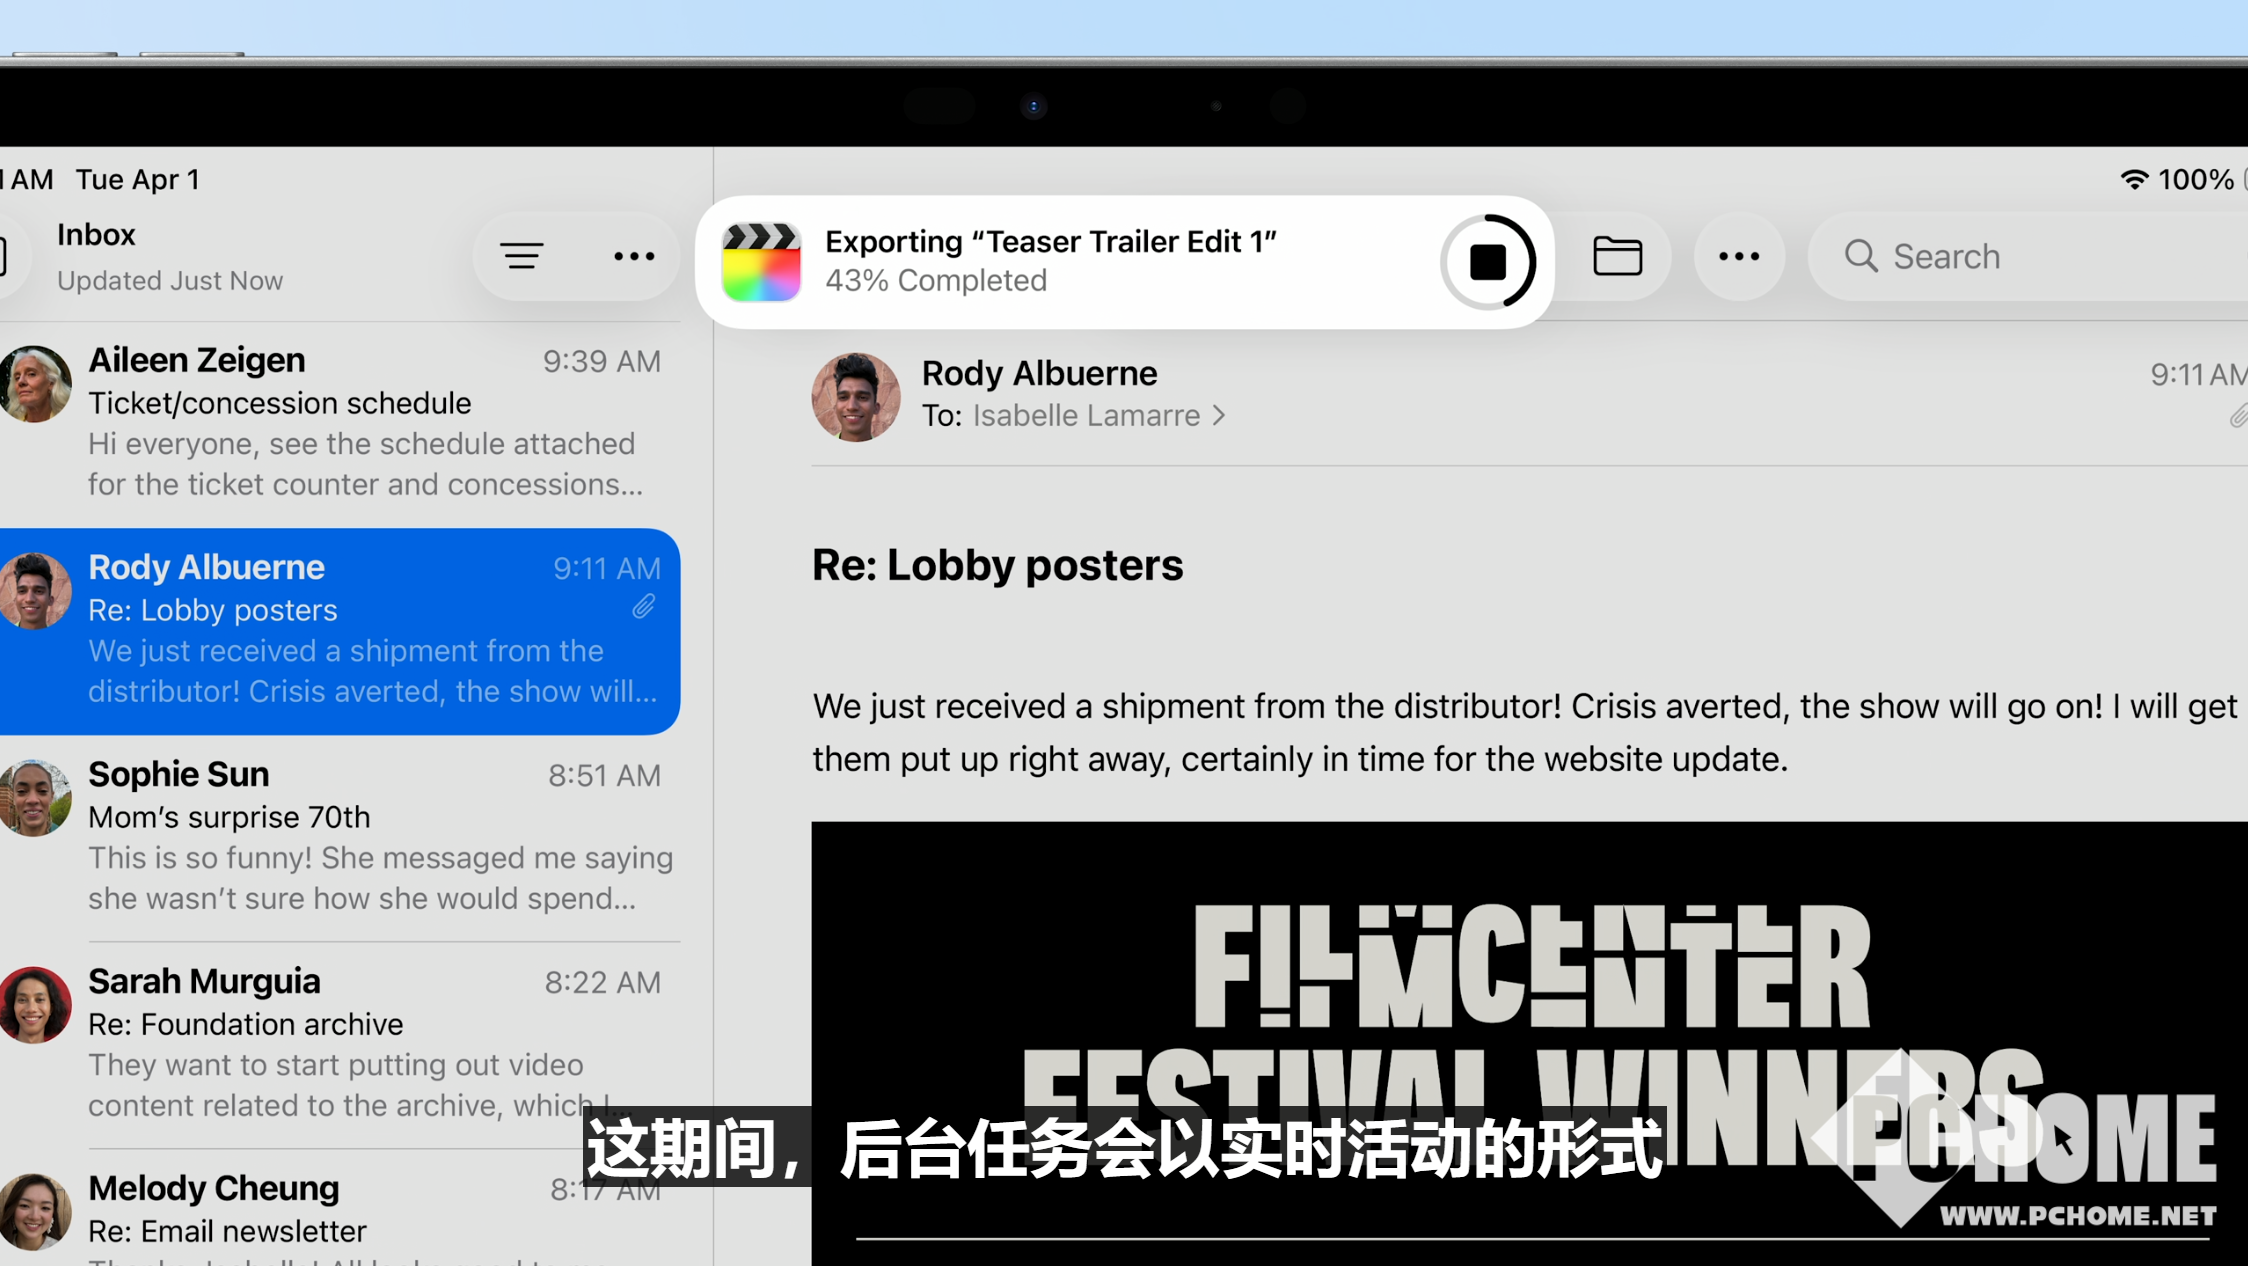Viewport: 2248px width, 1266px height.
Task: Click the Search magnifier icon
Action: (1860, 257)
